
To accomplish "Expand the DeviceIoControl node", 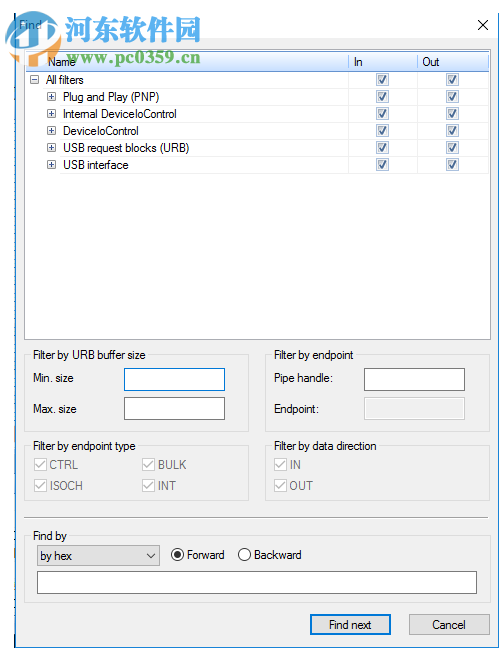I will click(51, 130).
